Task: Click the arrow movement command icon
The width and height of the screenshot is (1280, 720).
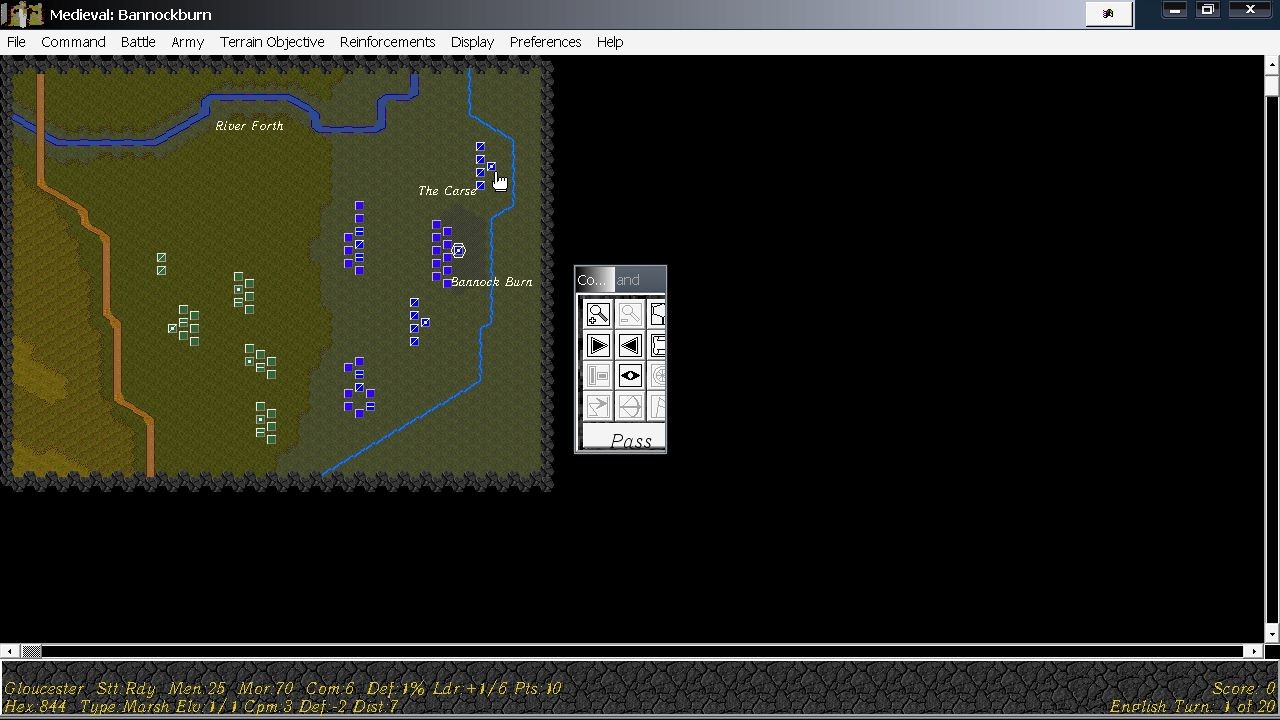Action: tap(598, 406)
